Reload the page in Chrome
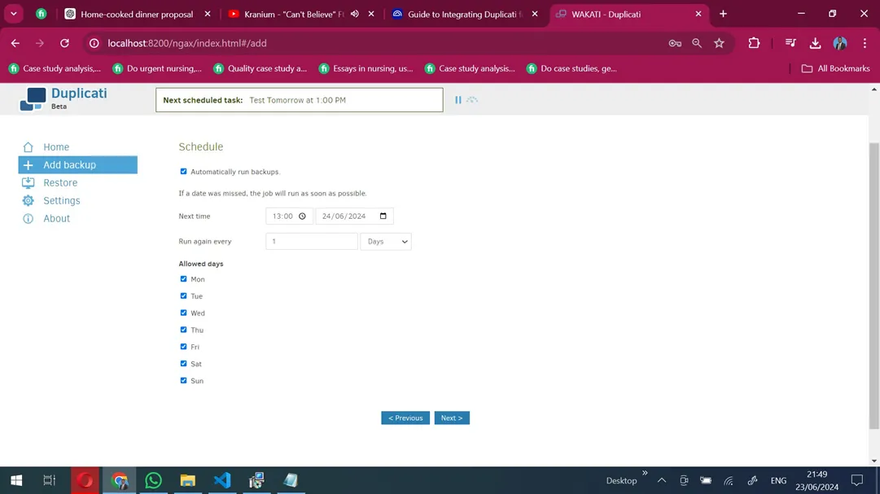This screenshot has width=880, height=494. [65, 43]
